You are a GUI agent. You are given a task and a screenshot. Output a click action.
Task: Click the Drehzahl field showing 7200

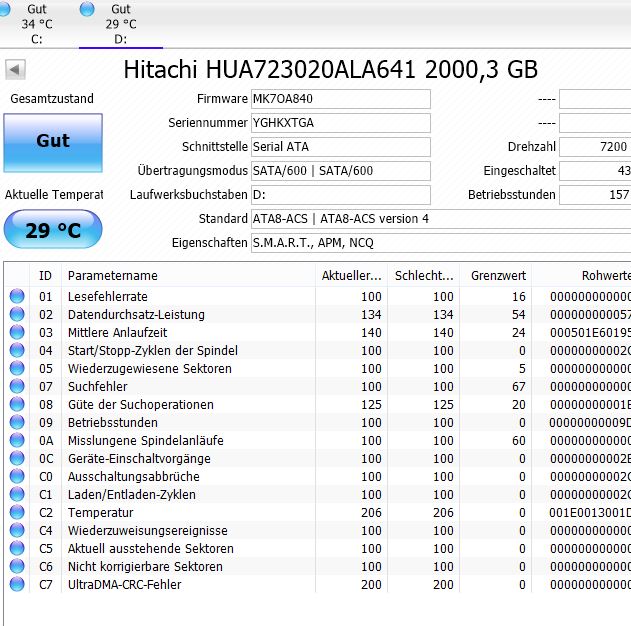[595, 147]
